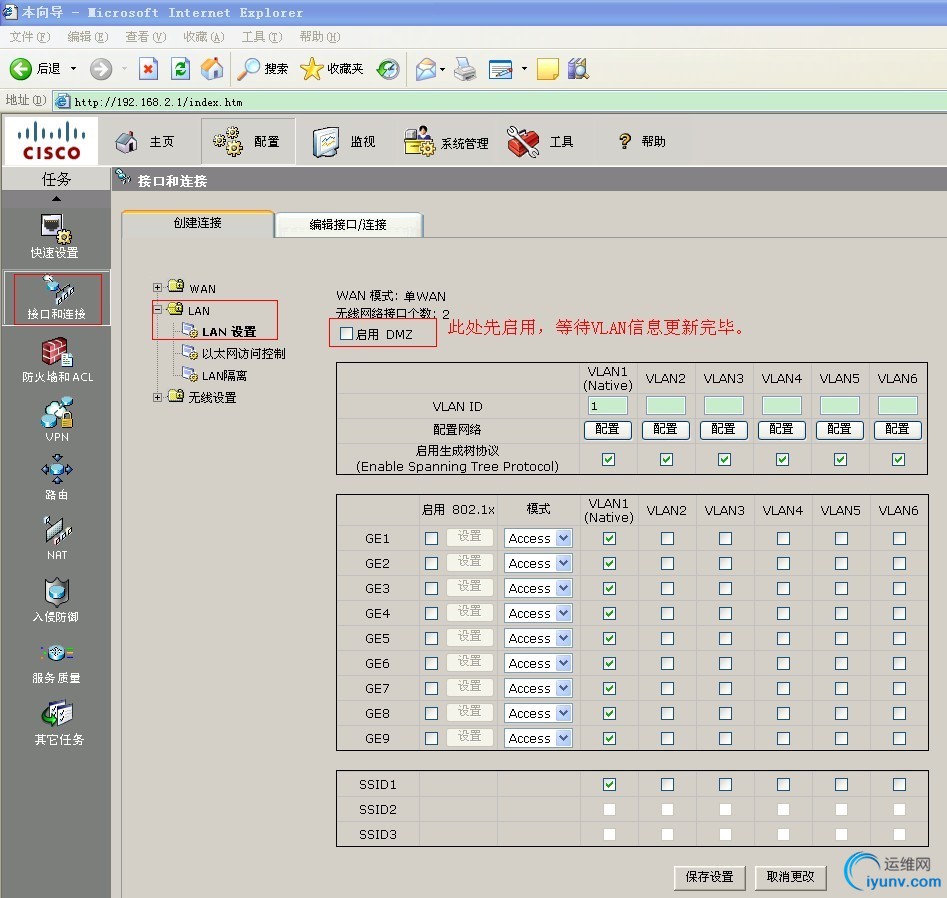Click the VPN sidebar icon
This screenshot has height=898, width=947.
[x=57, y=412]
